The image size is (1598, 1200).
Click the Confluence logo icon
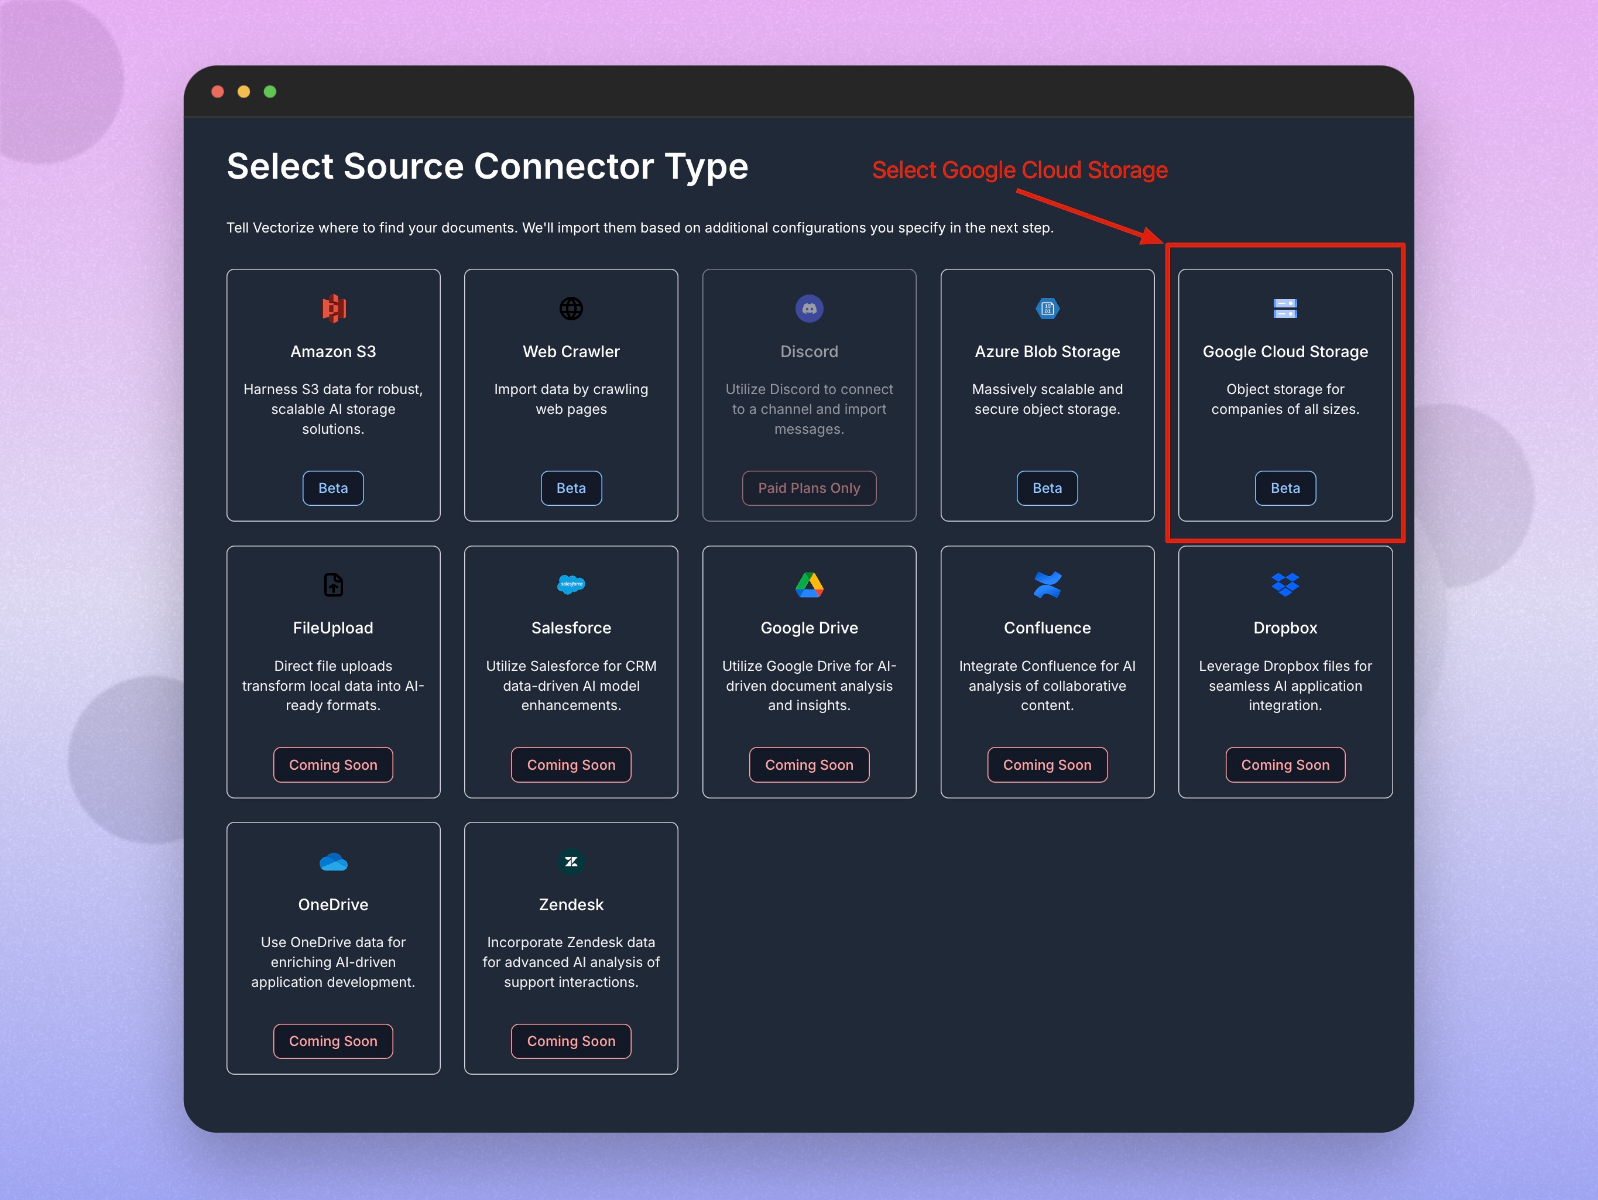(1047, 585)
